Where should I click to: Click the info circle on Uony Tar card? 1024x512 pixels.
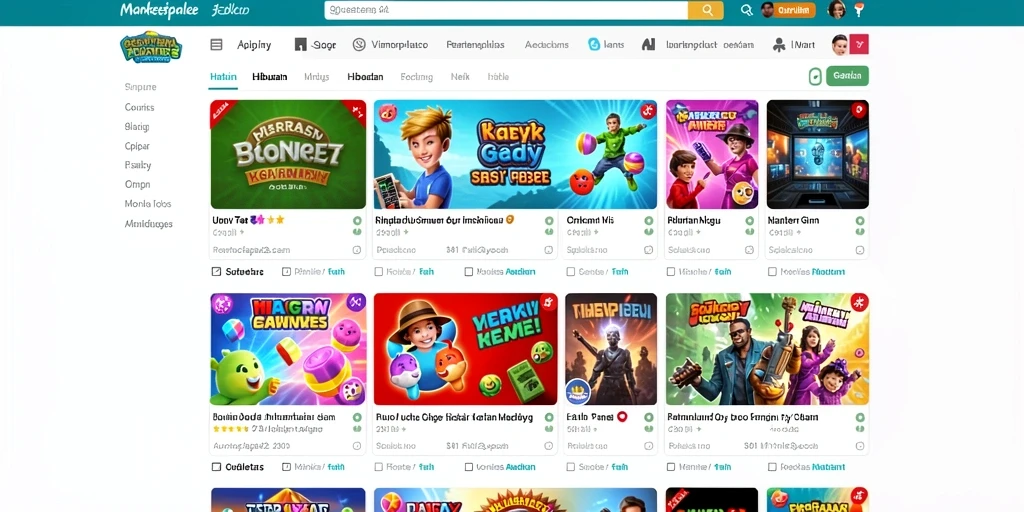[x=357, y=250]
